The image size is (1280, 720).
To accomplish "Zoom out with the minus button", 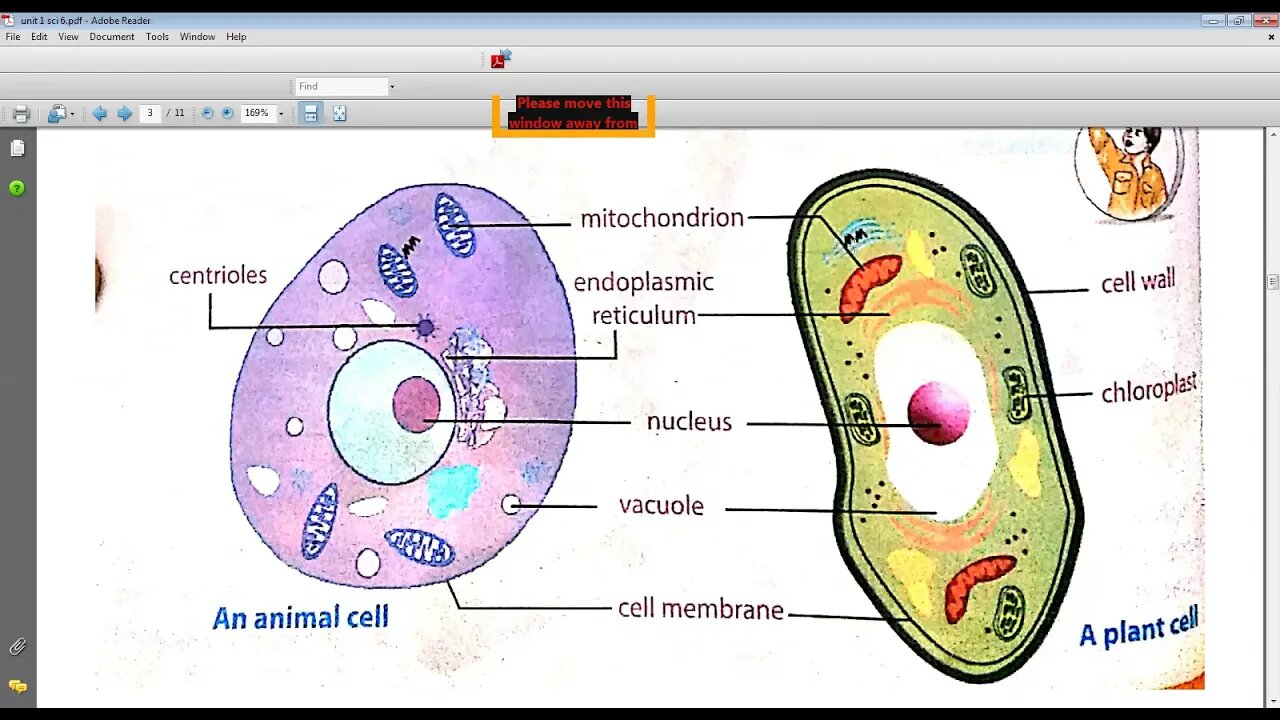I will [207, 113].
